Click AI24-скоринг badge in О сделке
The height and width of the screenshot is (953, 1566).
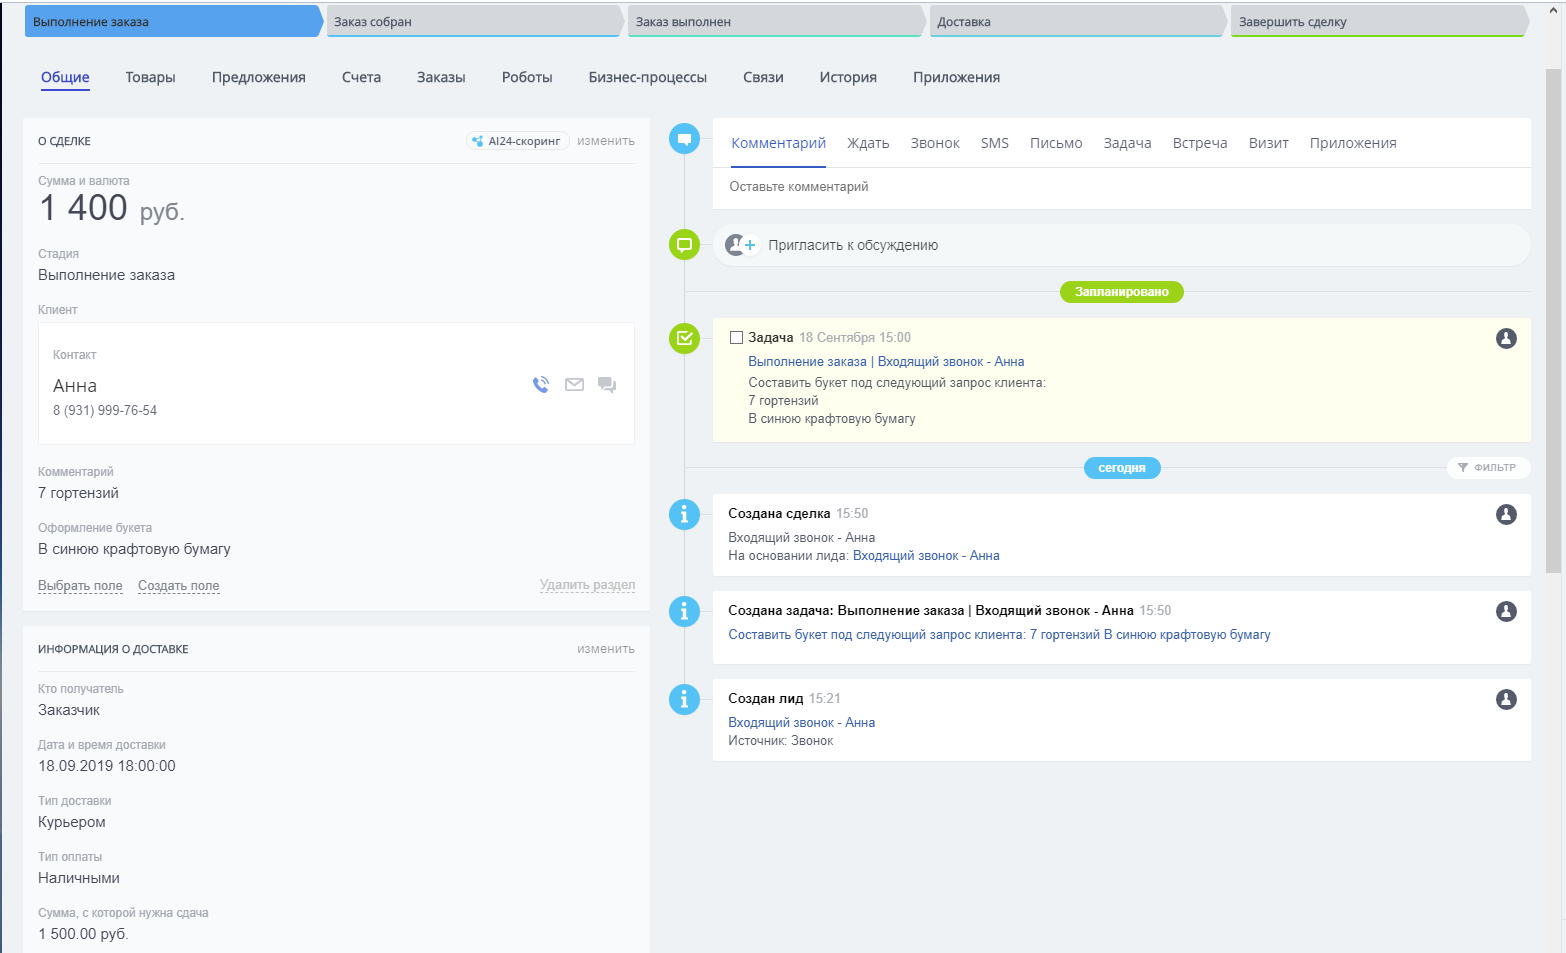click(517, 141)
